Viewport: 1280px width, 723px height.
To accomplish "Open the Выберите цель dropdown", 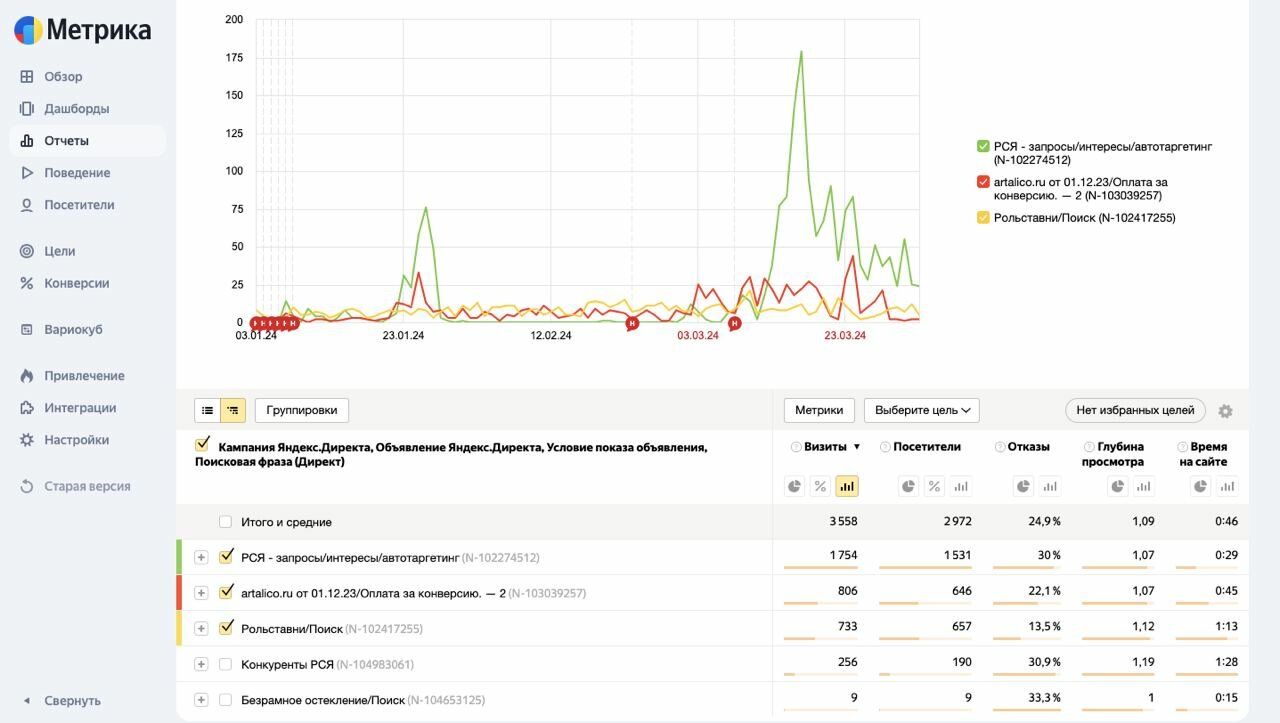I will click(x=921, y=410).
